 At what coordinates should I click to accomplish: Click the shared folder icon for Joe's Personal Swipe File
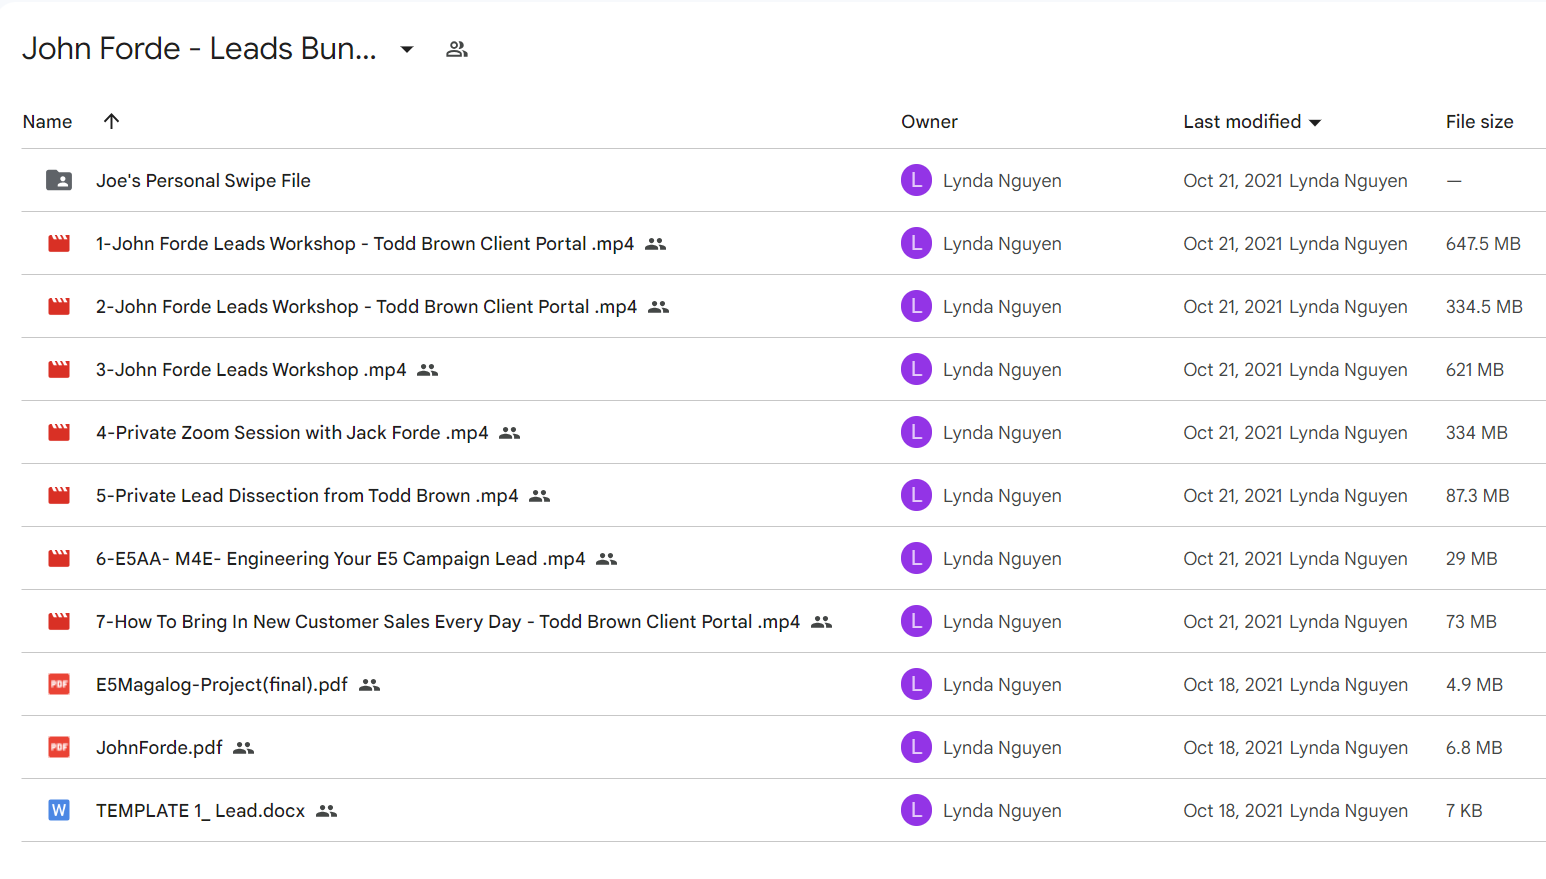coord(59,180)
